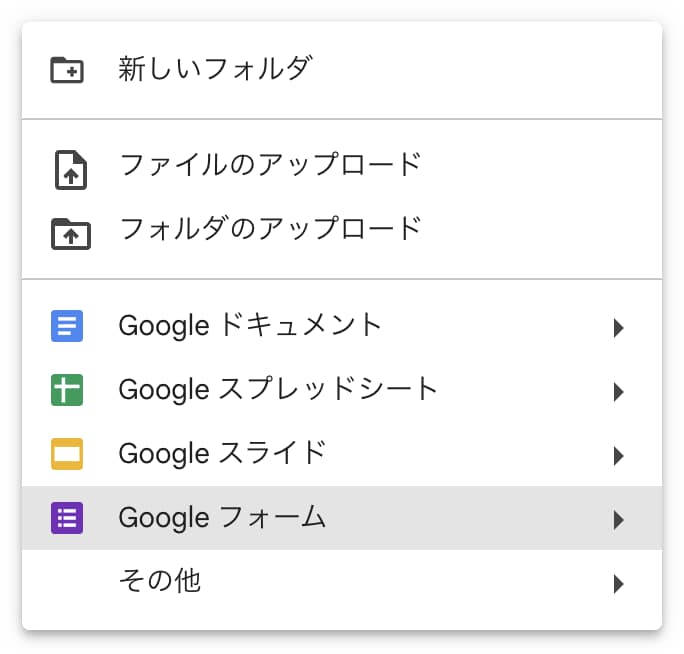Choose the フォルダのアップロード text
The image size is (684, 654).
click(270, 229)
